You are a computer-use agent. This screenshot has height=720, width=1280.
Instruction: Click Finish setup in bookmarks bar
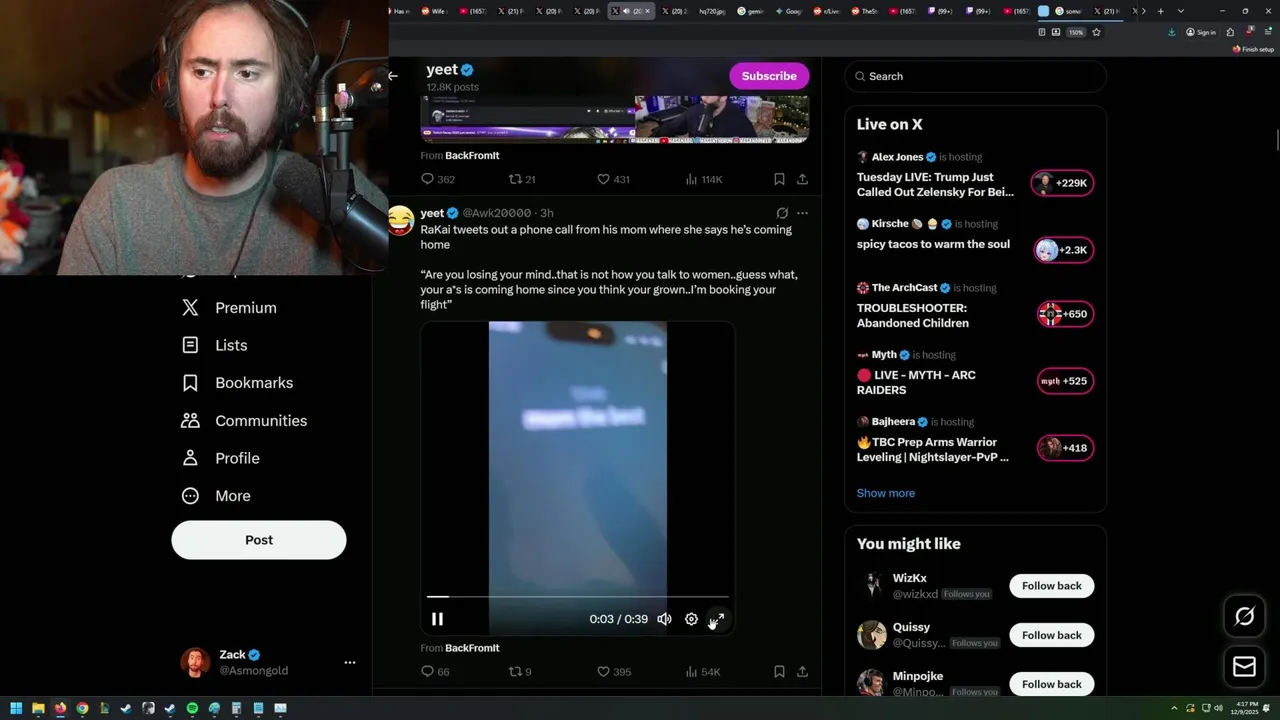[1254, 49]
